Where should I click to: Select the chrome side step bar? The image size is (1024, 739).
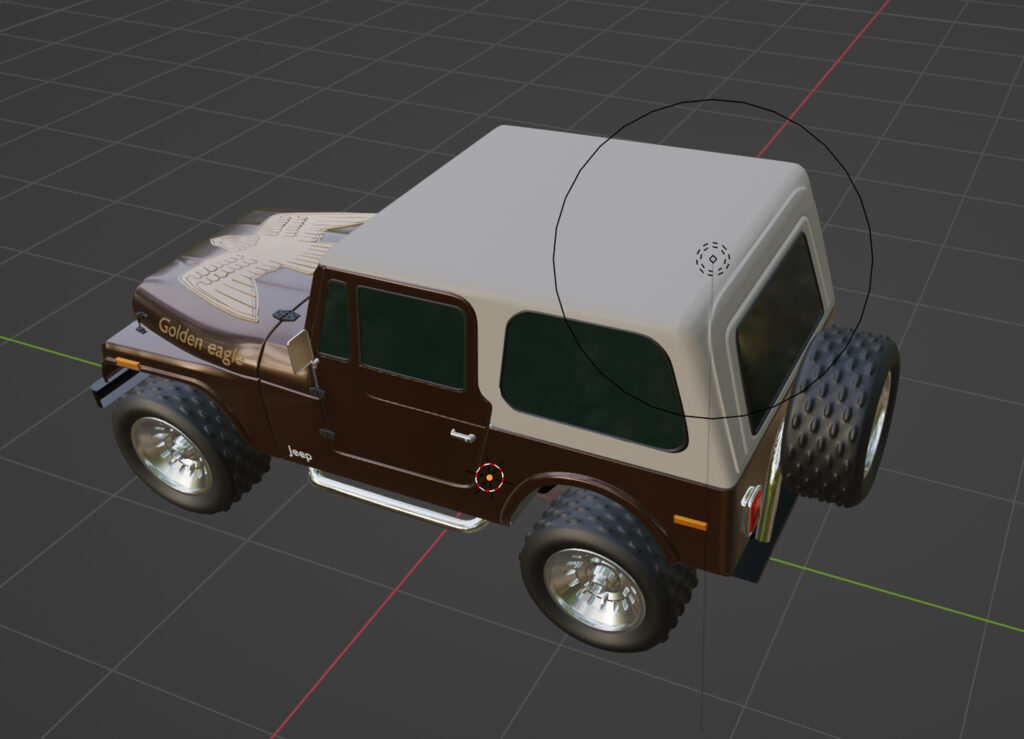396,501
